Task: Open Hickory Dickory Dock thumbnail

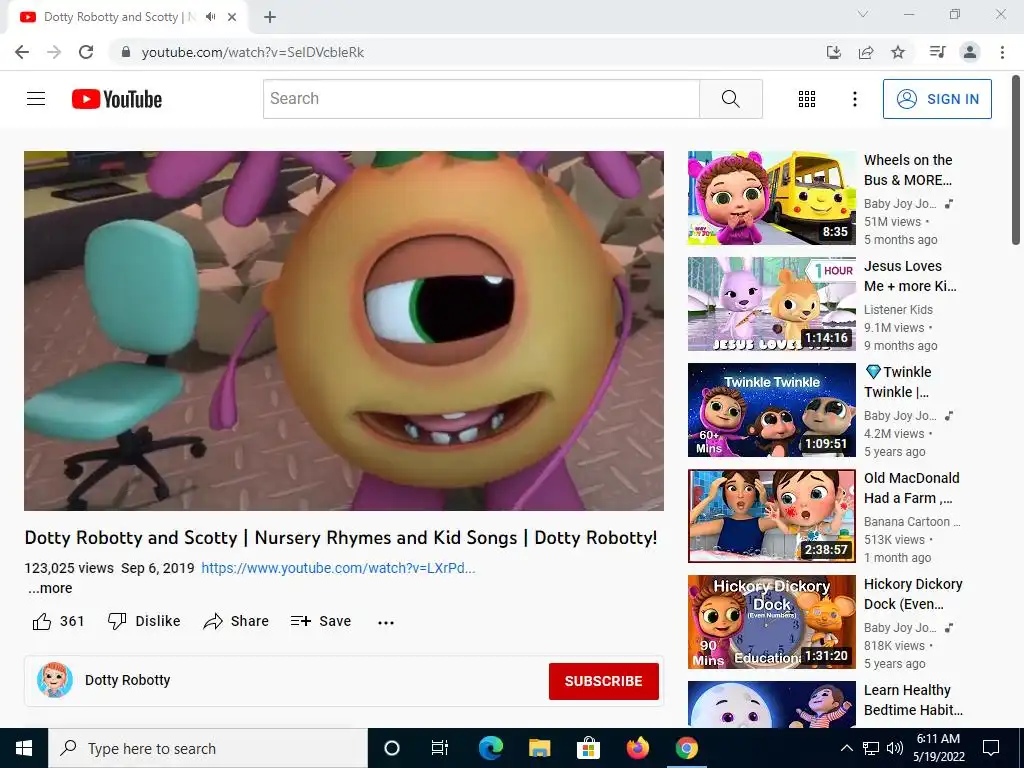Action: coord(772,622)
